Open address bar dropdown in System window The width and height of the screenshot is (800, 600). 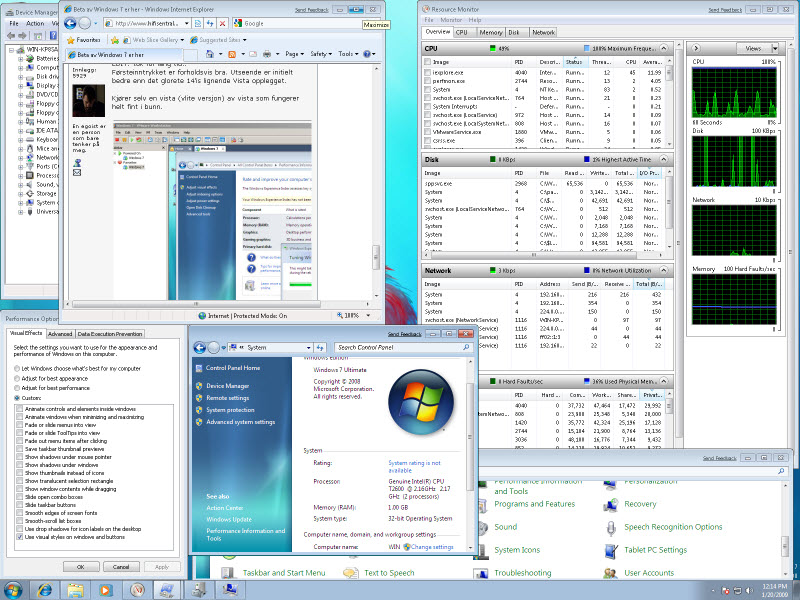point(308,347)
